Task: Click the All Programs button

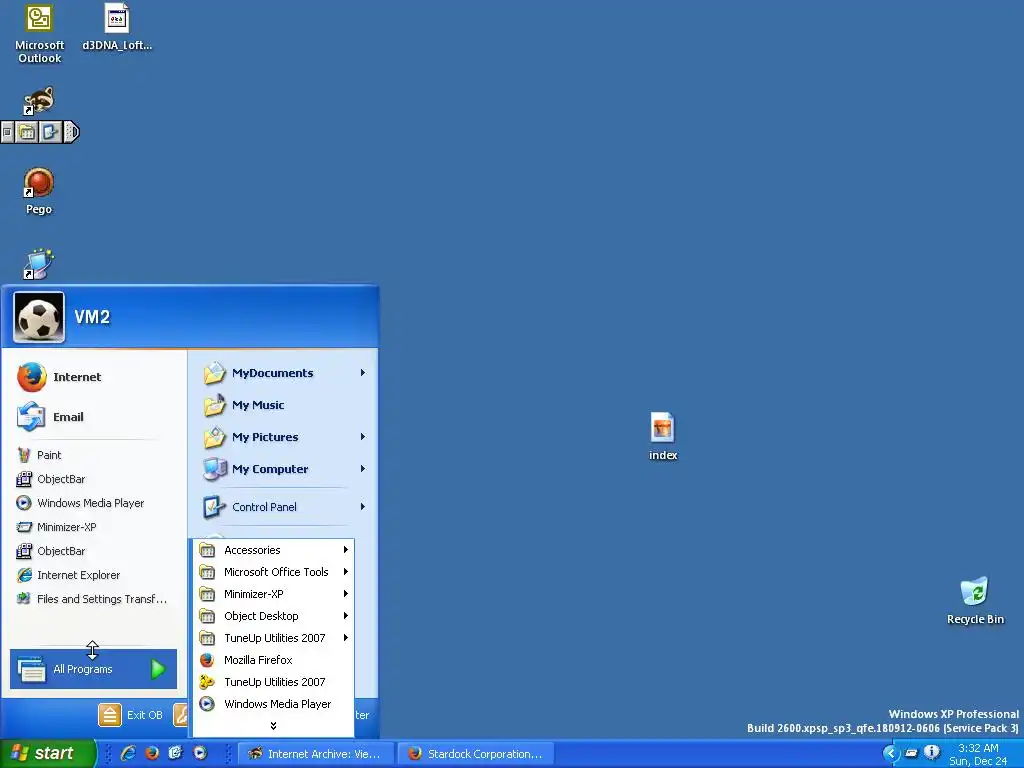Action: pyautogui.click(x=93, y=669)
